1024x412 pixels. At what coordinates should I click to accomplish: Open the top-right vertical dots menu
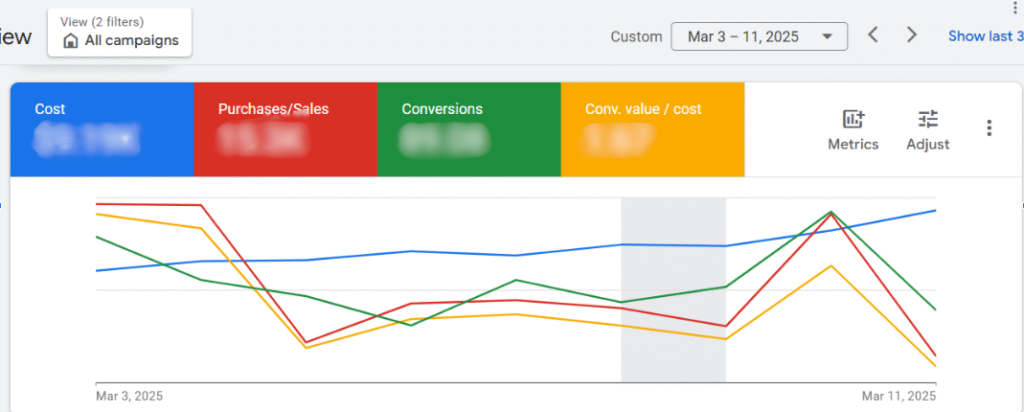[1015, 7]
